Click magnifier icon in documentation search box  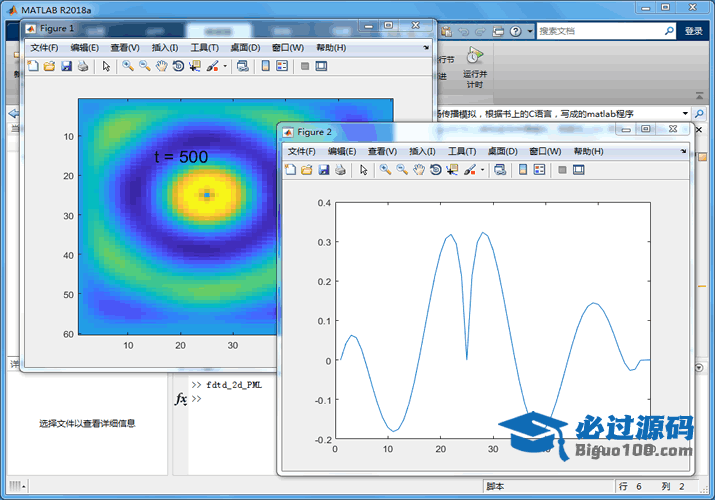coord(669,31)
